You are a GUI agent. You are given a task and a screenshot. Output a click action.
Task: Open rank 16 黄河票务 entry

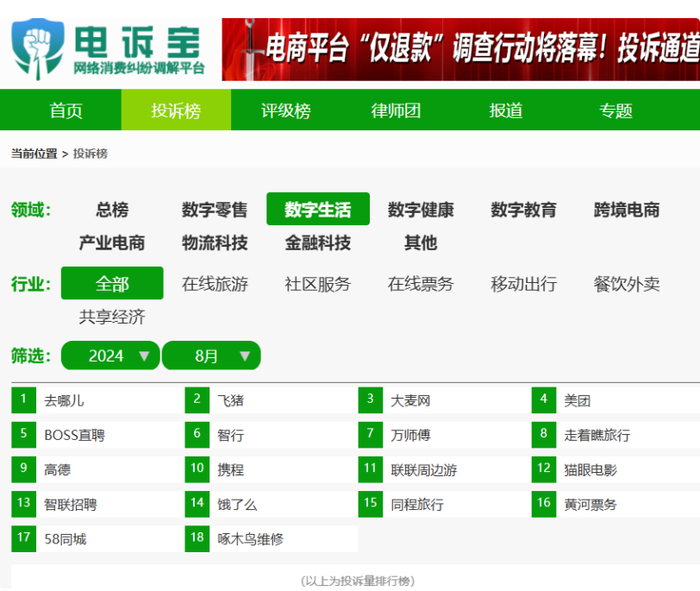[616, 504]
